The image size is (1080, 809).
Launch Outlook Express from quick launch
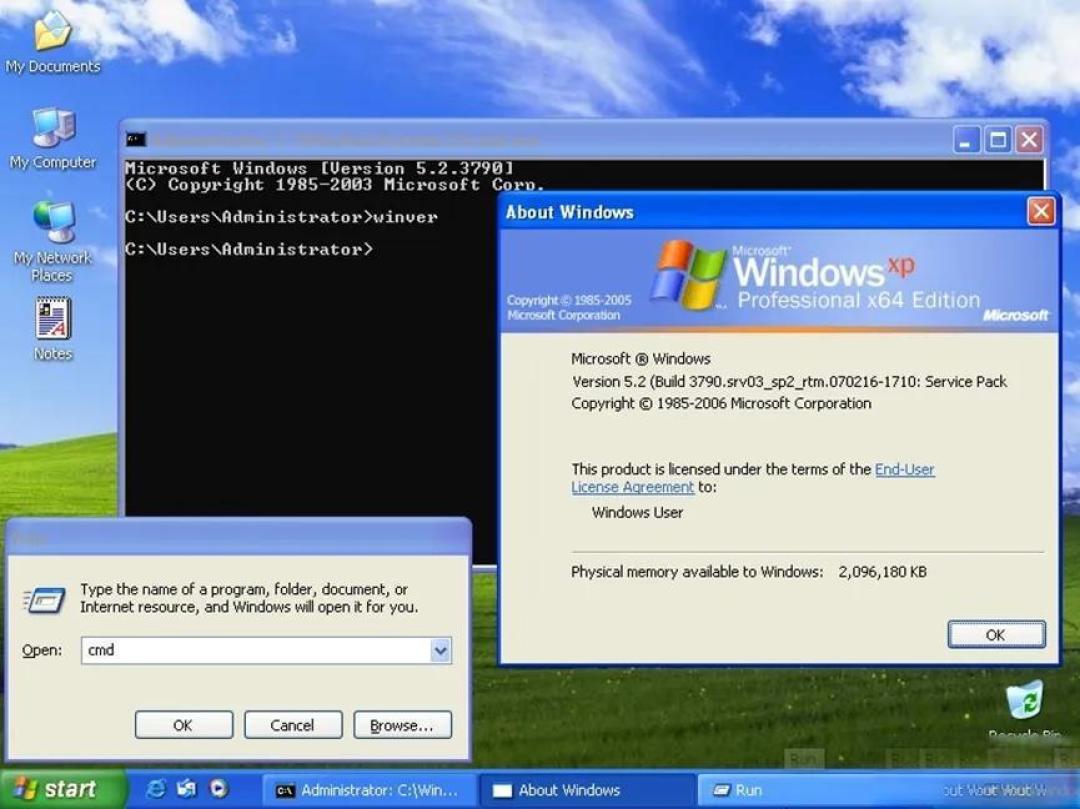point(186,789)
